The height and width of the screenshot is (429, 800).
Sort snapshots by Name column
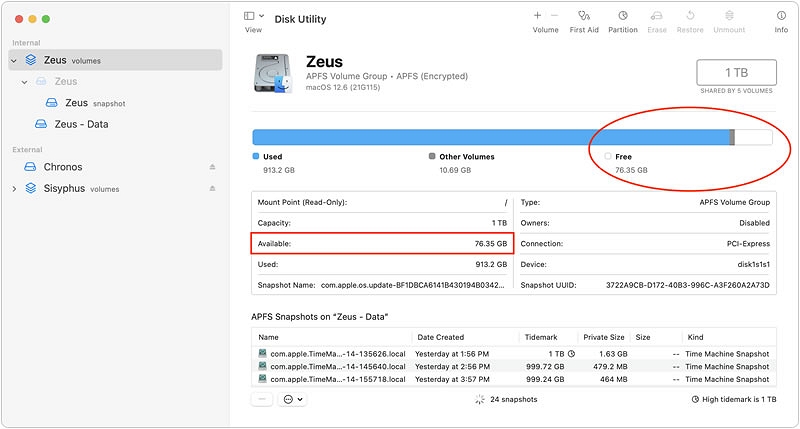click(268, 337)
